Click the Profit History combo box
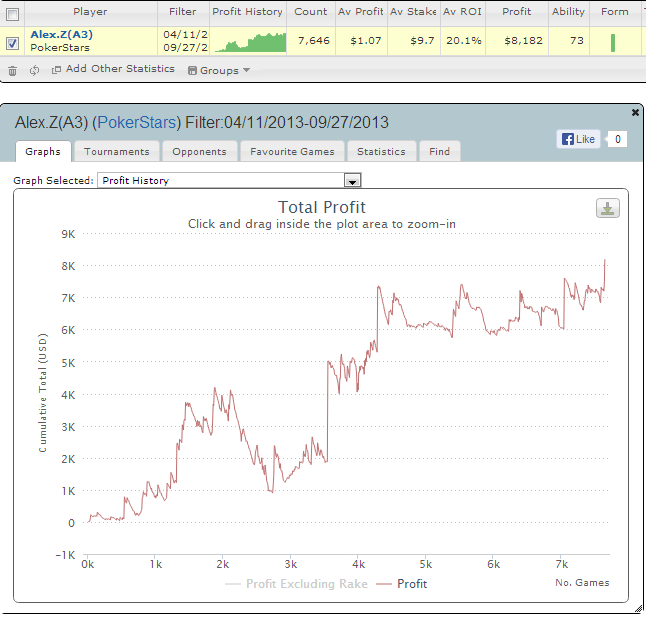The width and height of the screenshot is (646, 617). click(x=229, y=180)
